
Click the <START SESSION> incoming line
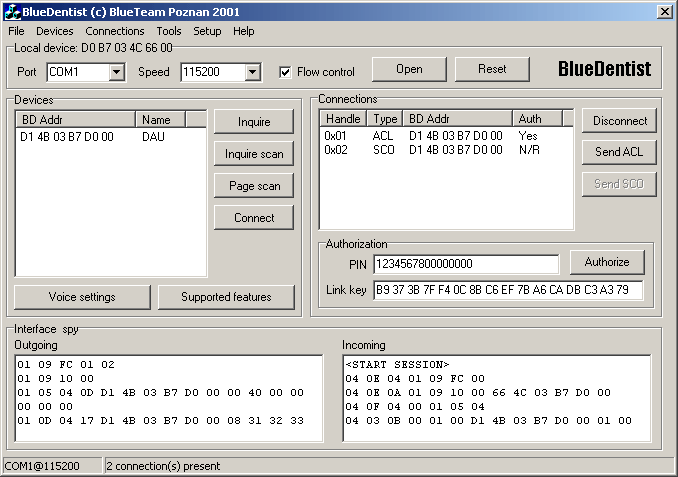[397, 365]
